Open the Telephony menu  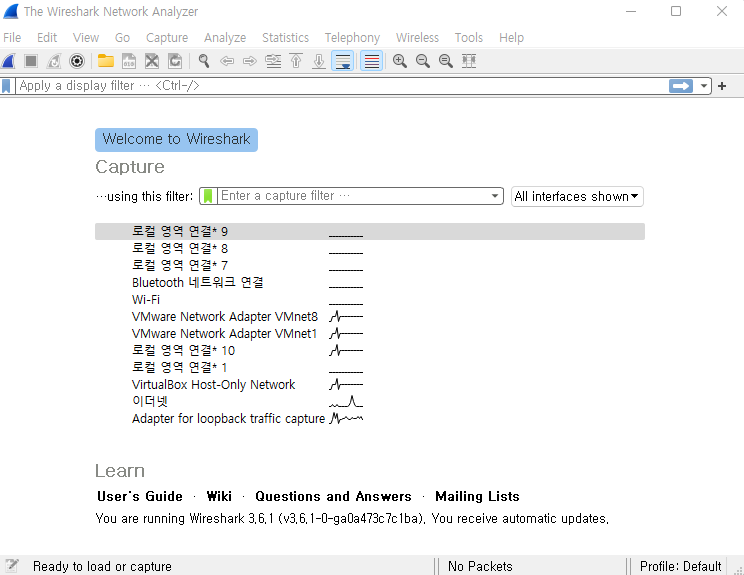352,37
